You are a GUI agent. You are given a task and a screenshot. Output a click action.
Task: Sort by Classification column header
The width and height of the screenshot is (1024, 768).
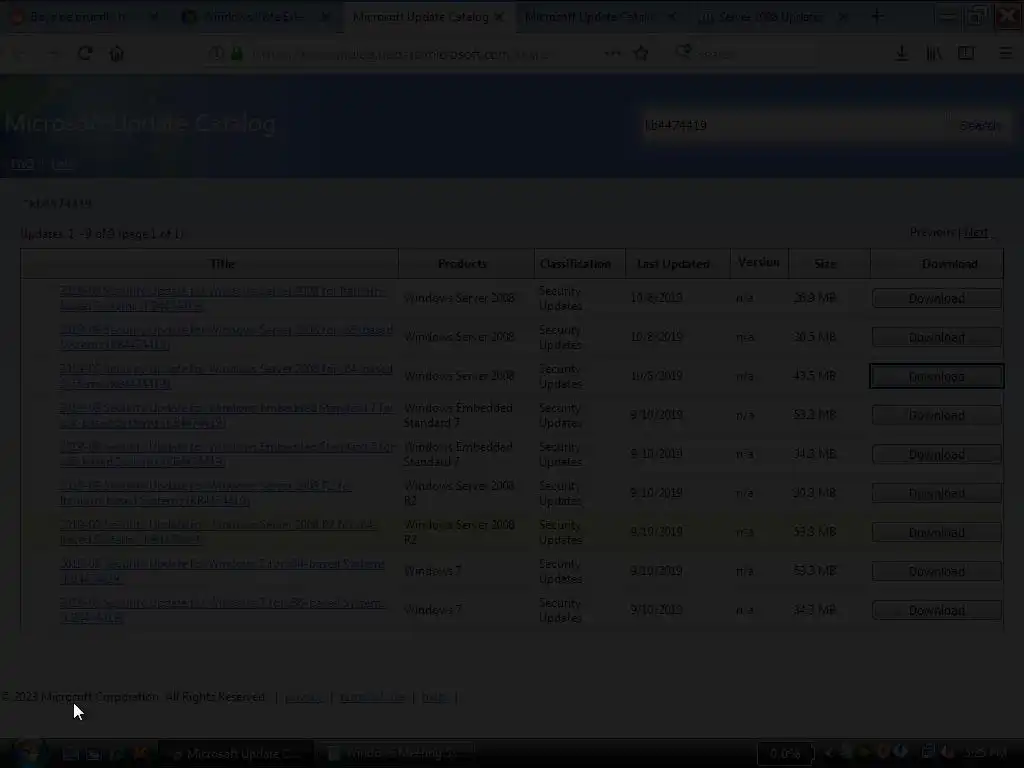pyautogui.click(x=575, y=263)
